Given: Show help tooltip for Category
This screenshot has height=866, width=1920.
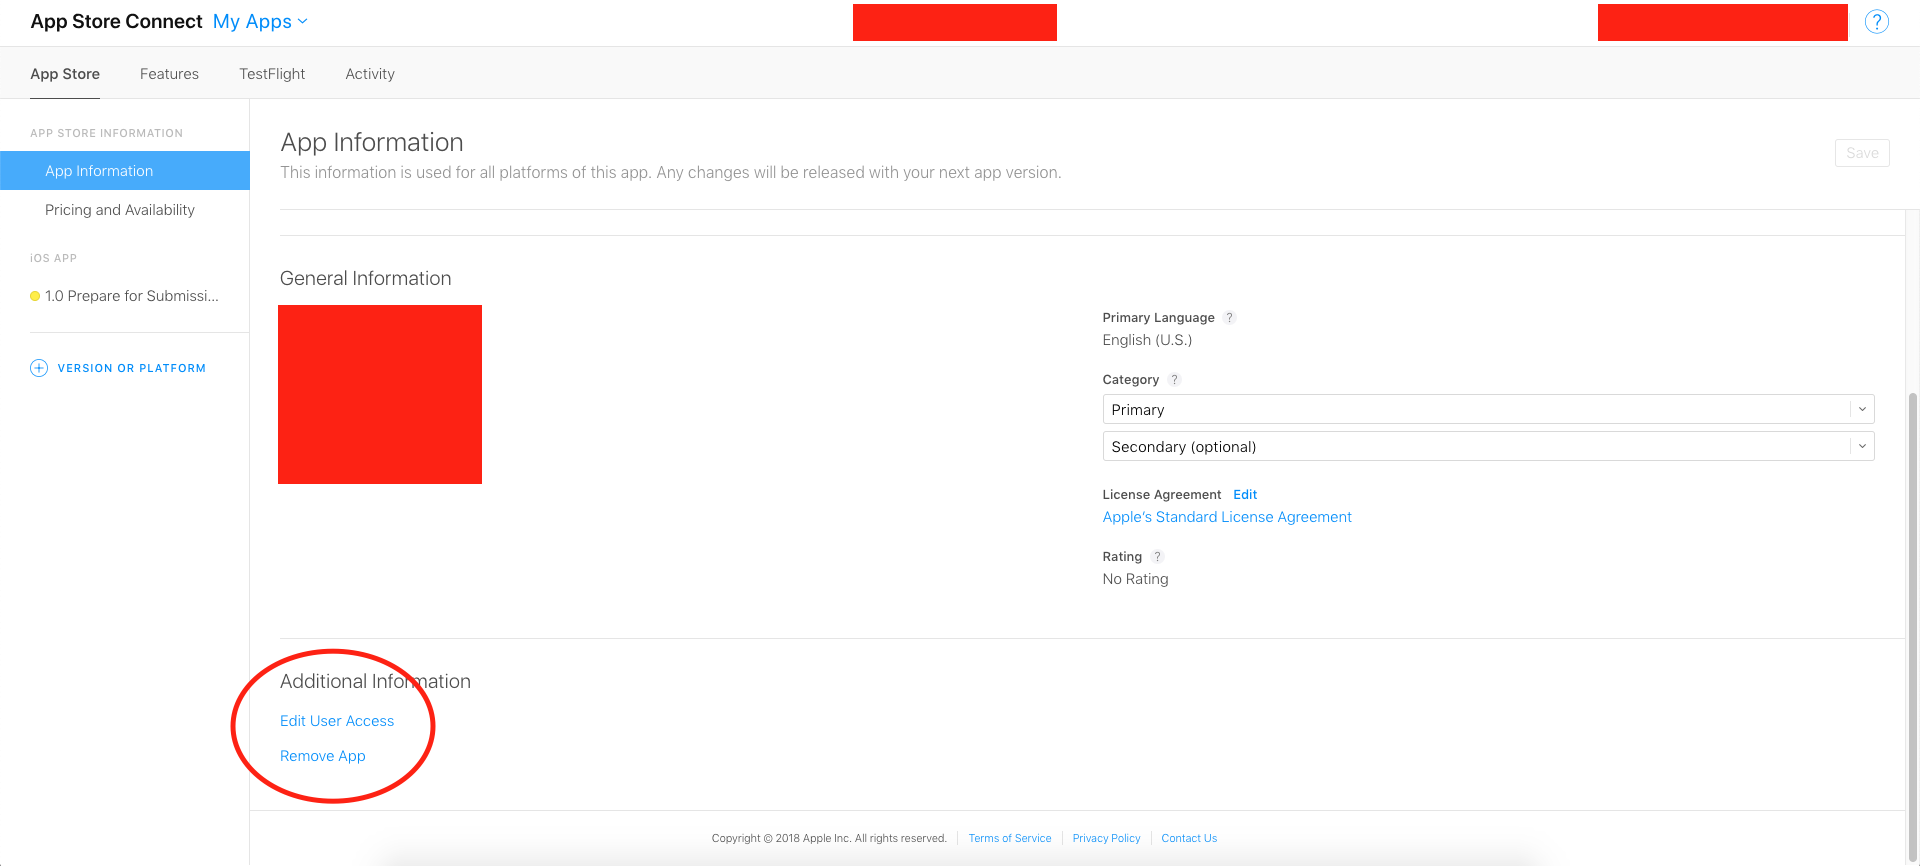Looking at the screenshot, I should click(1175, 380).
